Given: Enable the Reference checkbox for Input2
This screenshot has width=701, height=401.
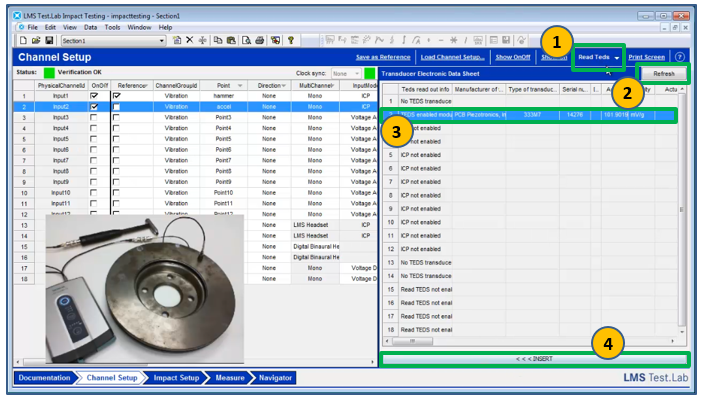Looking at the screenshot, I should [x=116, y=107].
